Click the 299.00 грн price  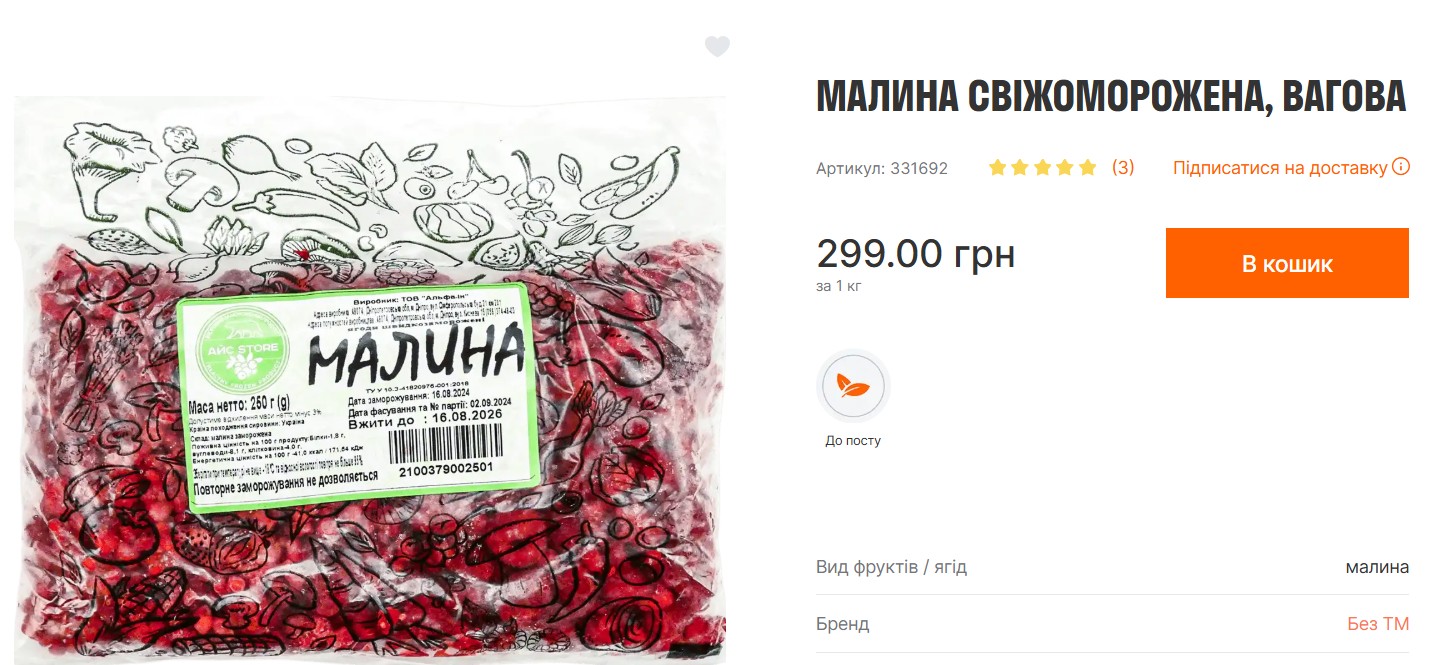tap(916, 254)
